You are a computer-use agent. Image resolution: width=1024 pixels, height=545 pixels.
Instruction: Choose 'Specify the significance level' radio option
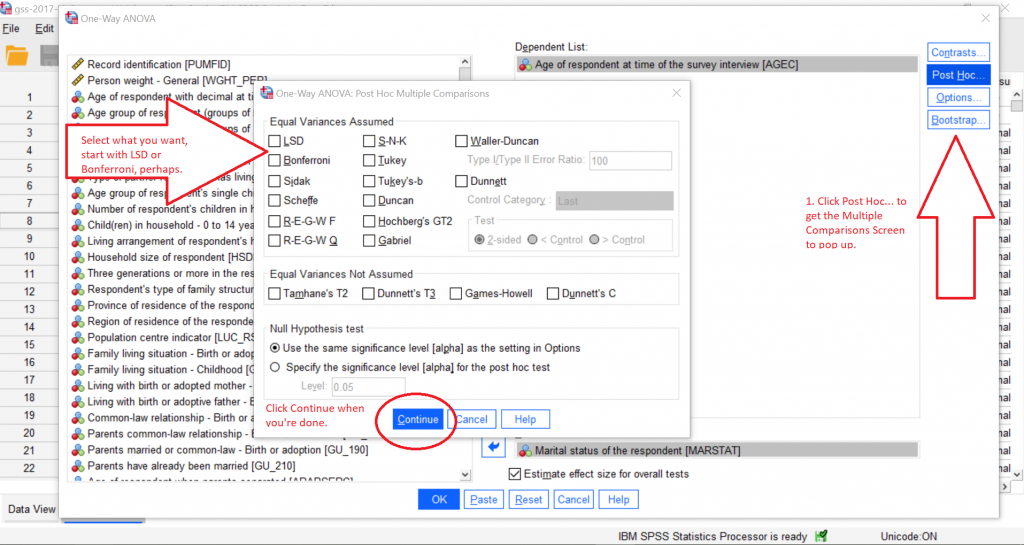coord(275,367)
